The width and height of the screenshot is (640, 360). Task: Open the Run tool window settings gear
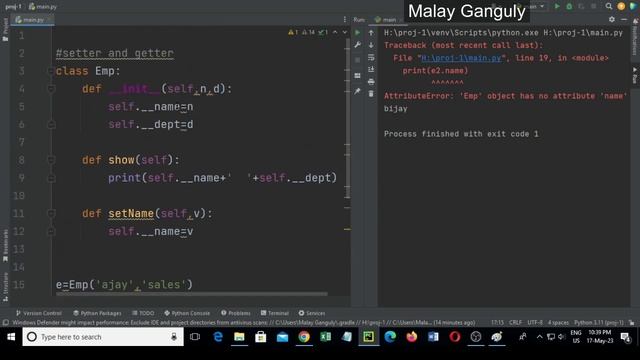pos(611,19)
